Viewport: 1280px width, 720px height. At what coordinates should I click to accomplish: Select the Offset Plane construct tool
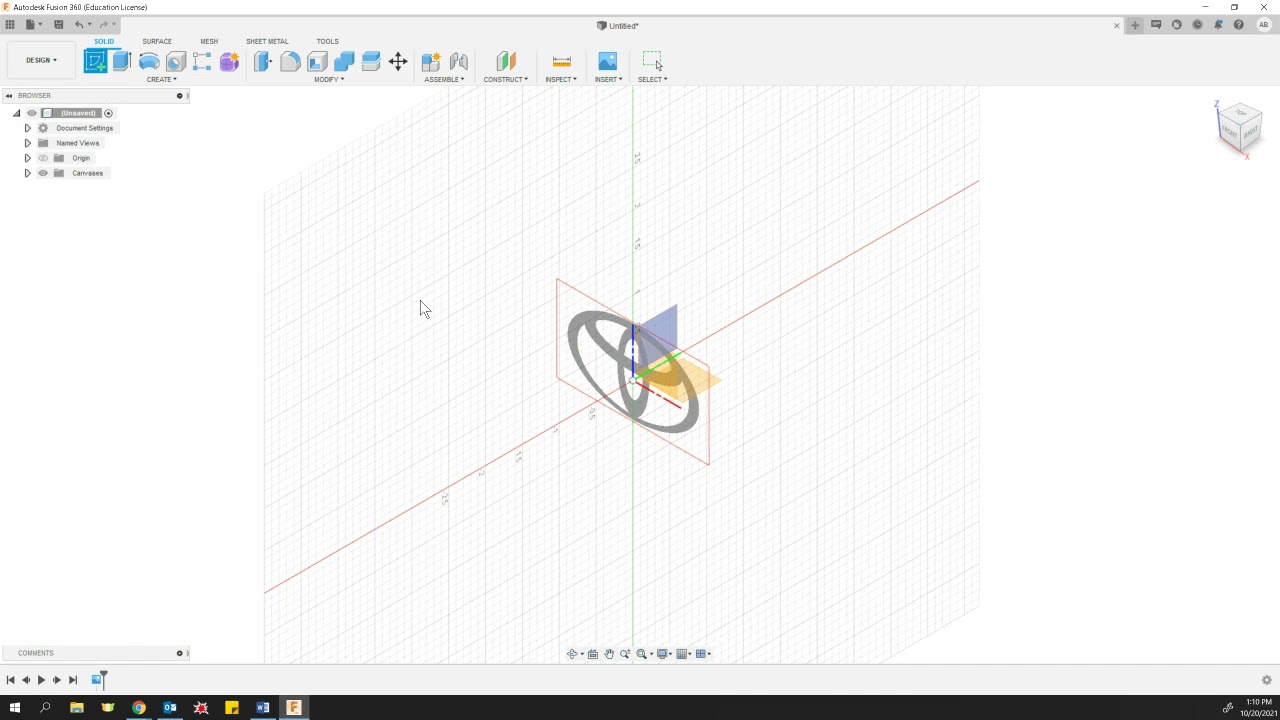pos(506,61)
